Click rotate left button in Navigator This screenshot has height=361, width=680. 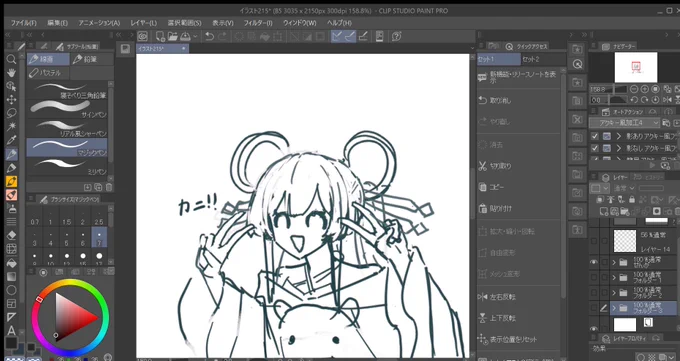coord(634,100)
